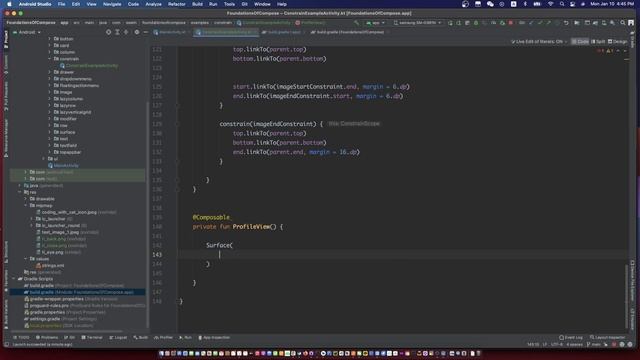Select gradle.properties file in tree

[x=64, y=312]
